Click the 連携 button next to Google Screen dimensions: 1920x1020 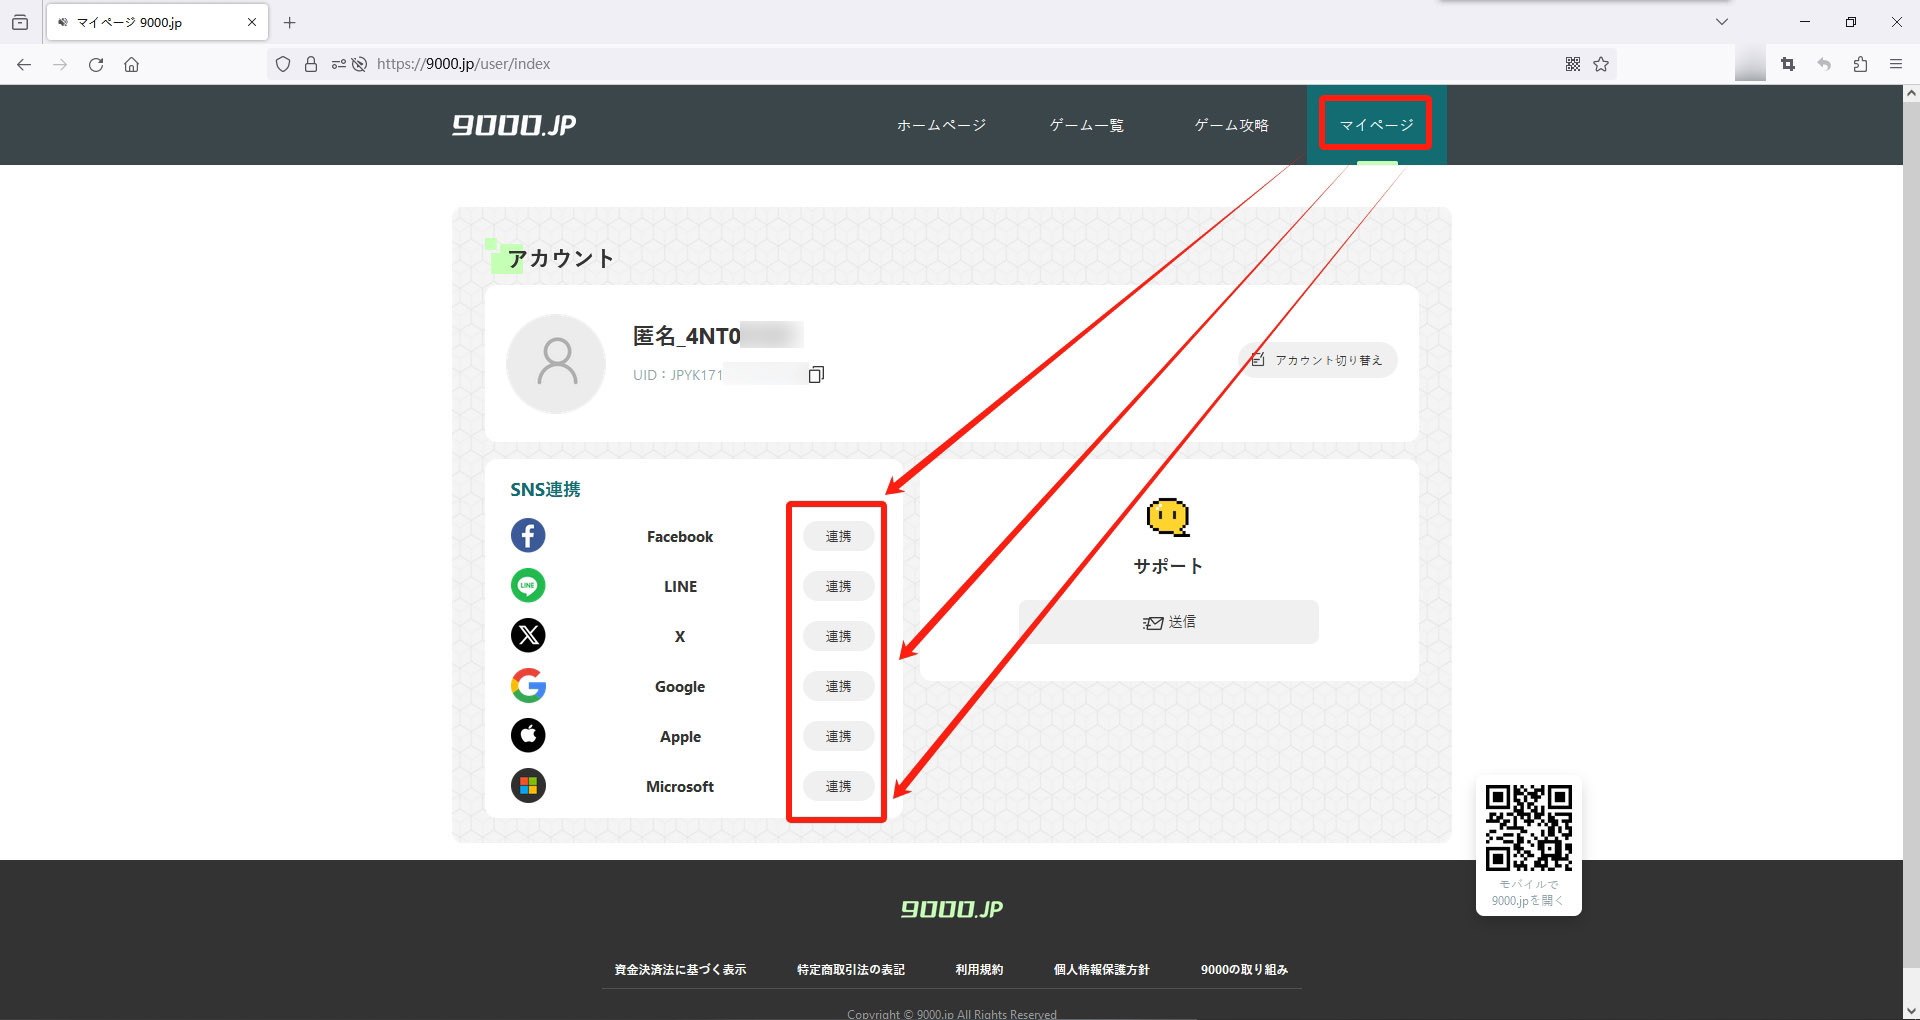click(838, 686)
